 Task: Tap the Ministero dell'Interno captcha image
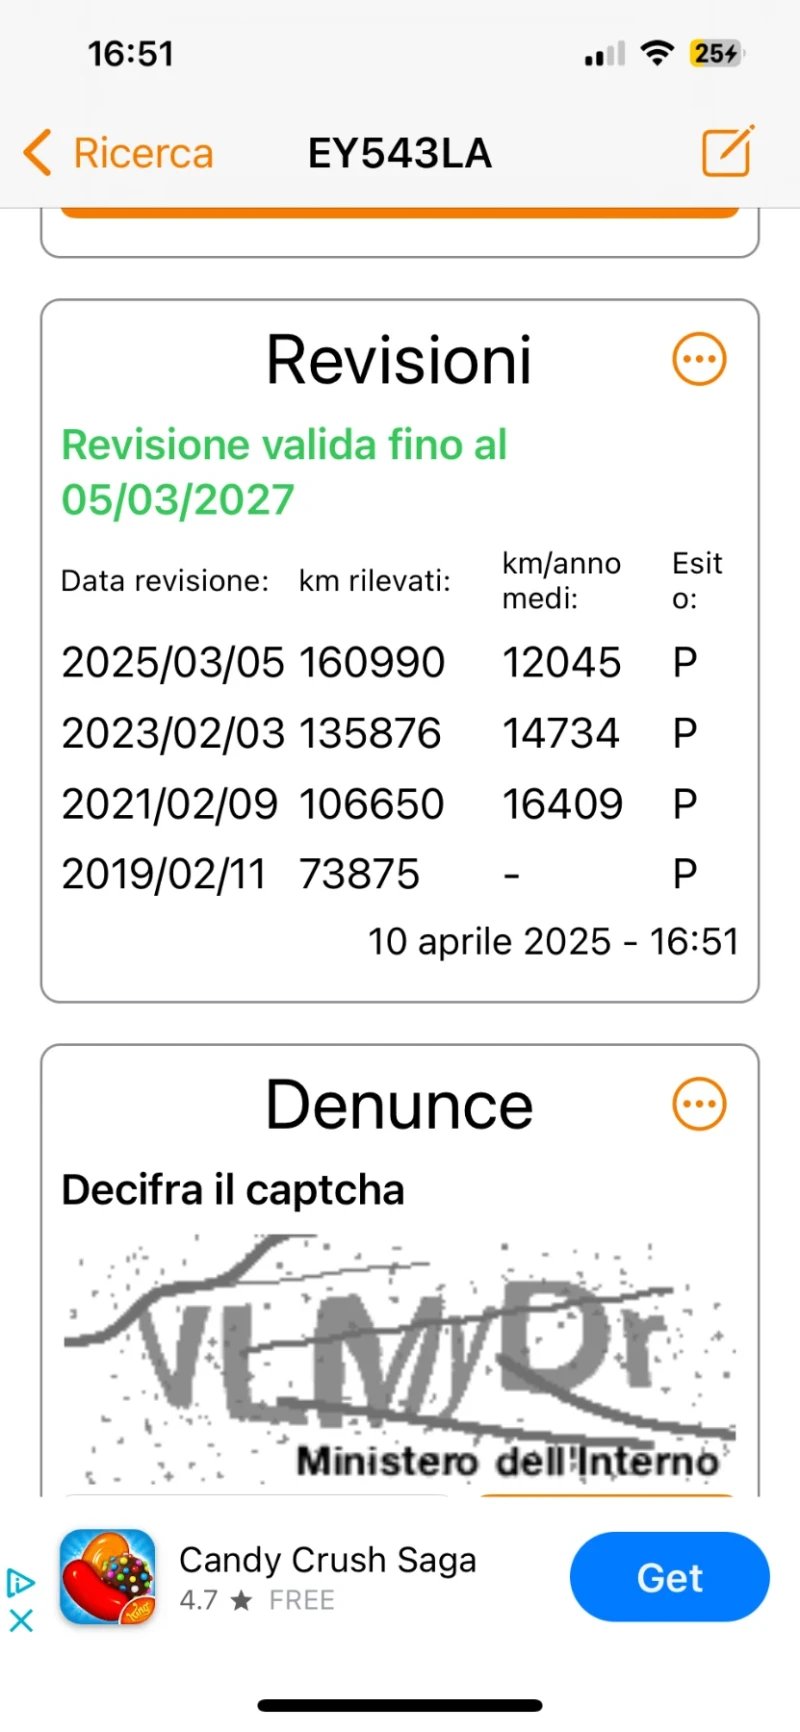point(400,1362)
